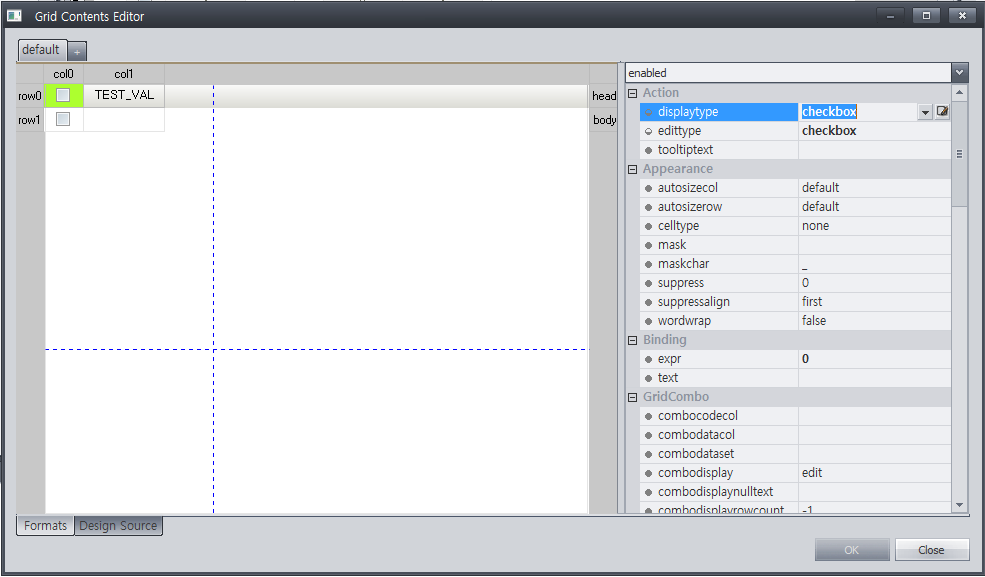Screen dimensions: 985x577
Task: Minimize the Grid Contents Editor window
Action: click(x=890, y=16)
